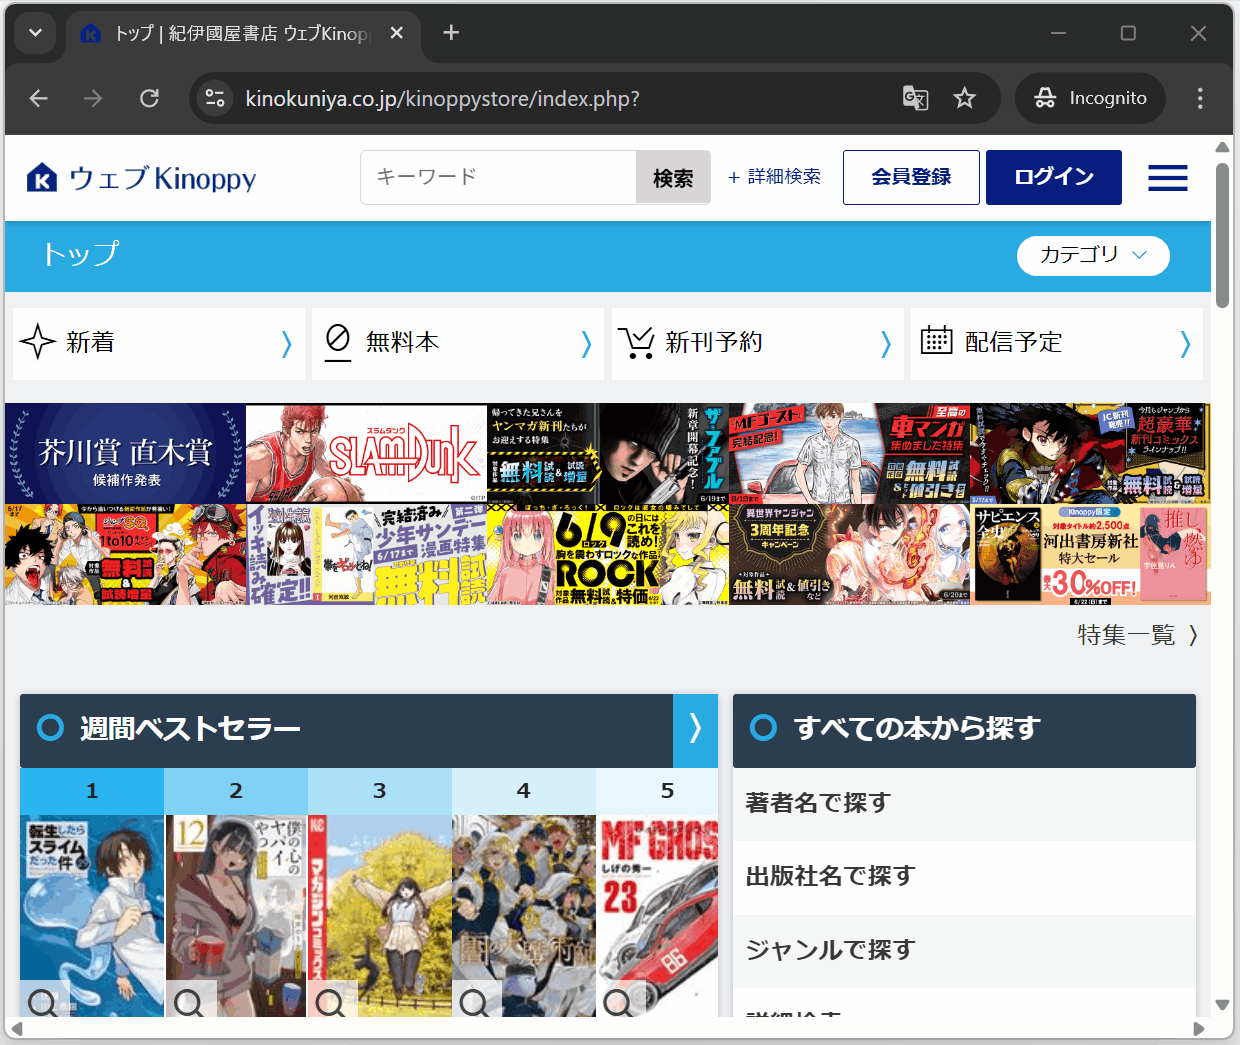Click the 週間ベストセラー circle icon

[x=50, y=728]
